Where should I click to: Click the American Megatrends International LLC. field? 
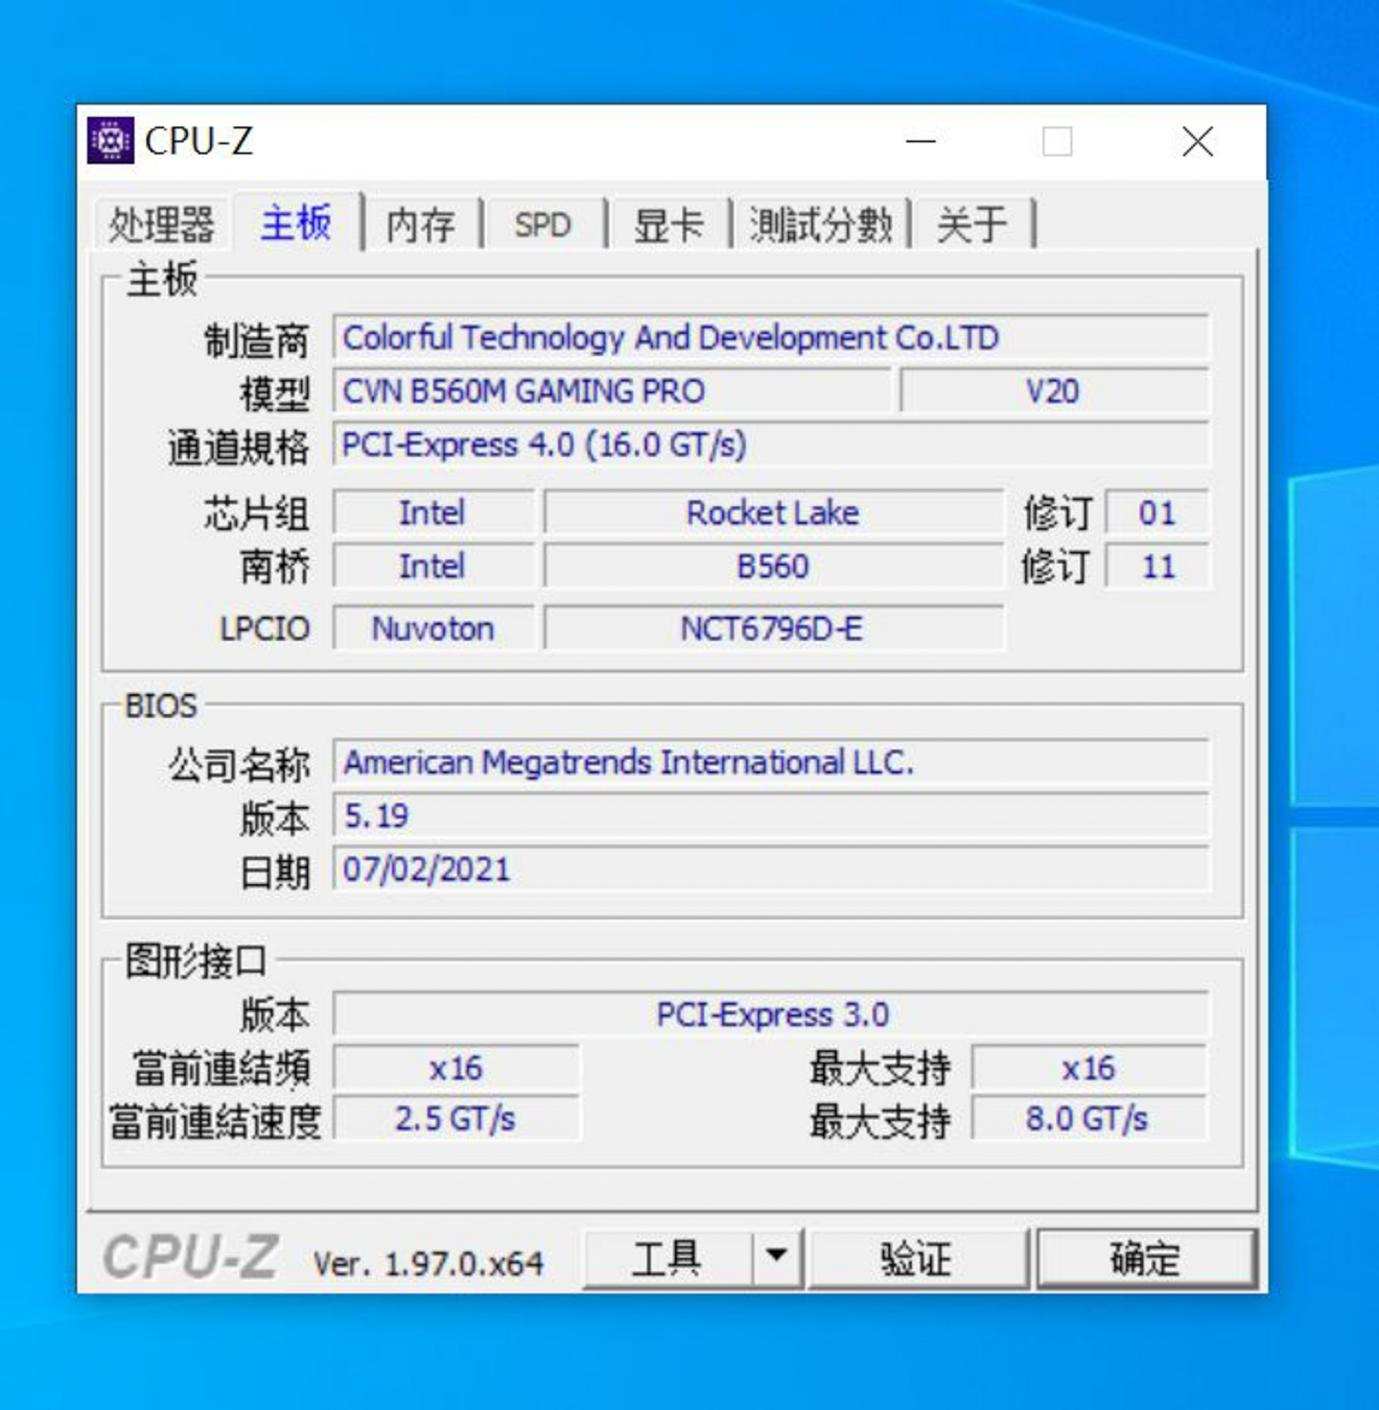pyautogui.click(x=771, y=763)
